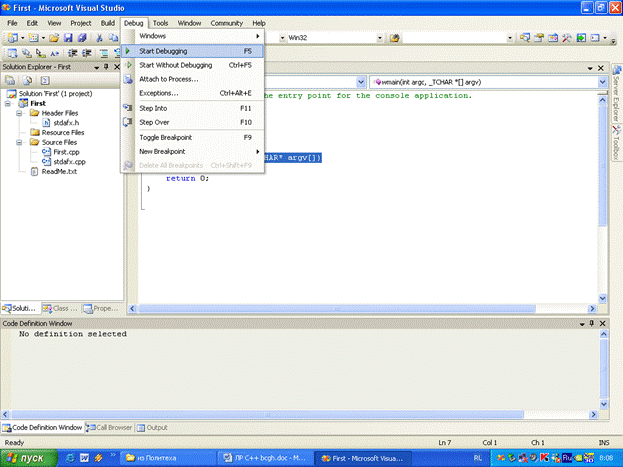Switch to the Output tab

point(152,428)
